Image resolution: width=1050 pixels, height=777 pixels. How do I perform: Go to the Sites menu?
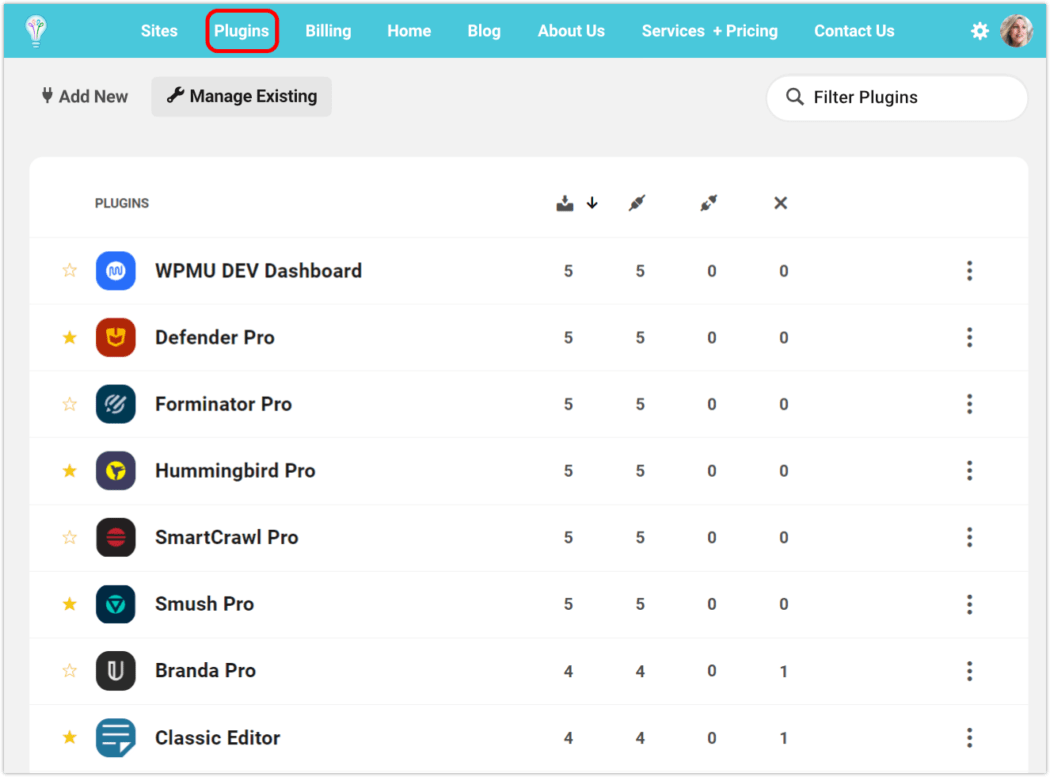tap(159, 31)
